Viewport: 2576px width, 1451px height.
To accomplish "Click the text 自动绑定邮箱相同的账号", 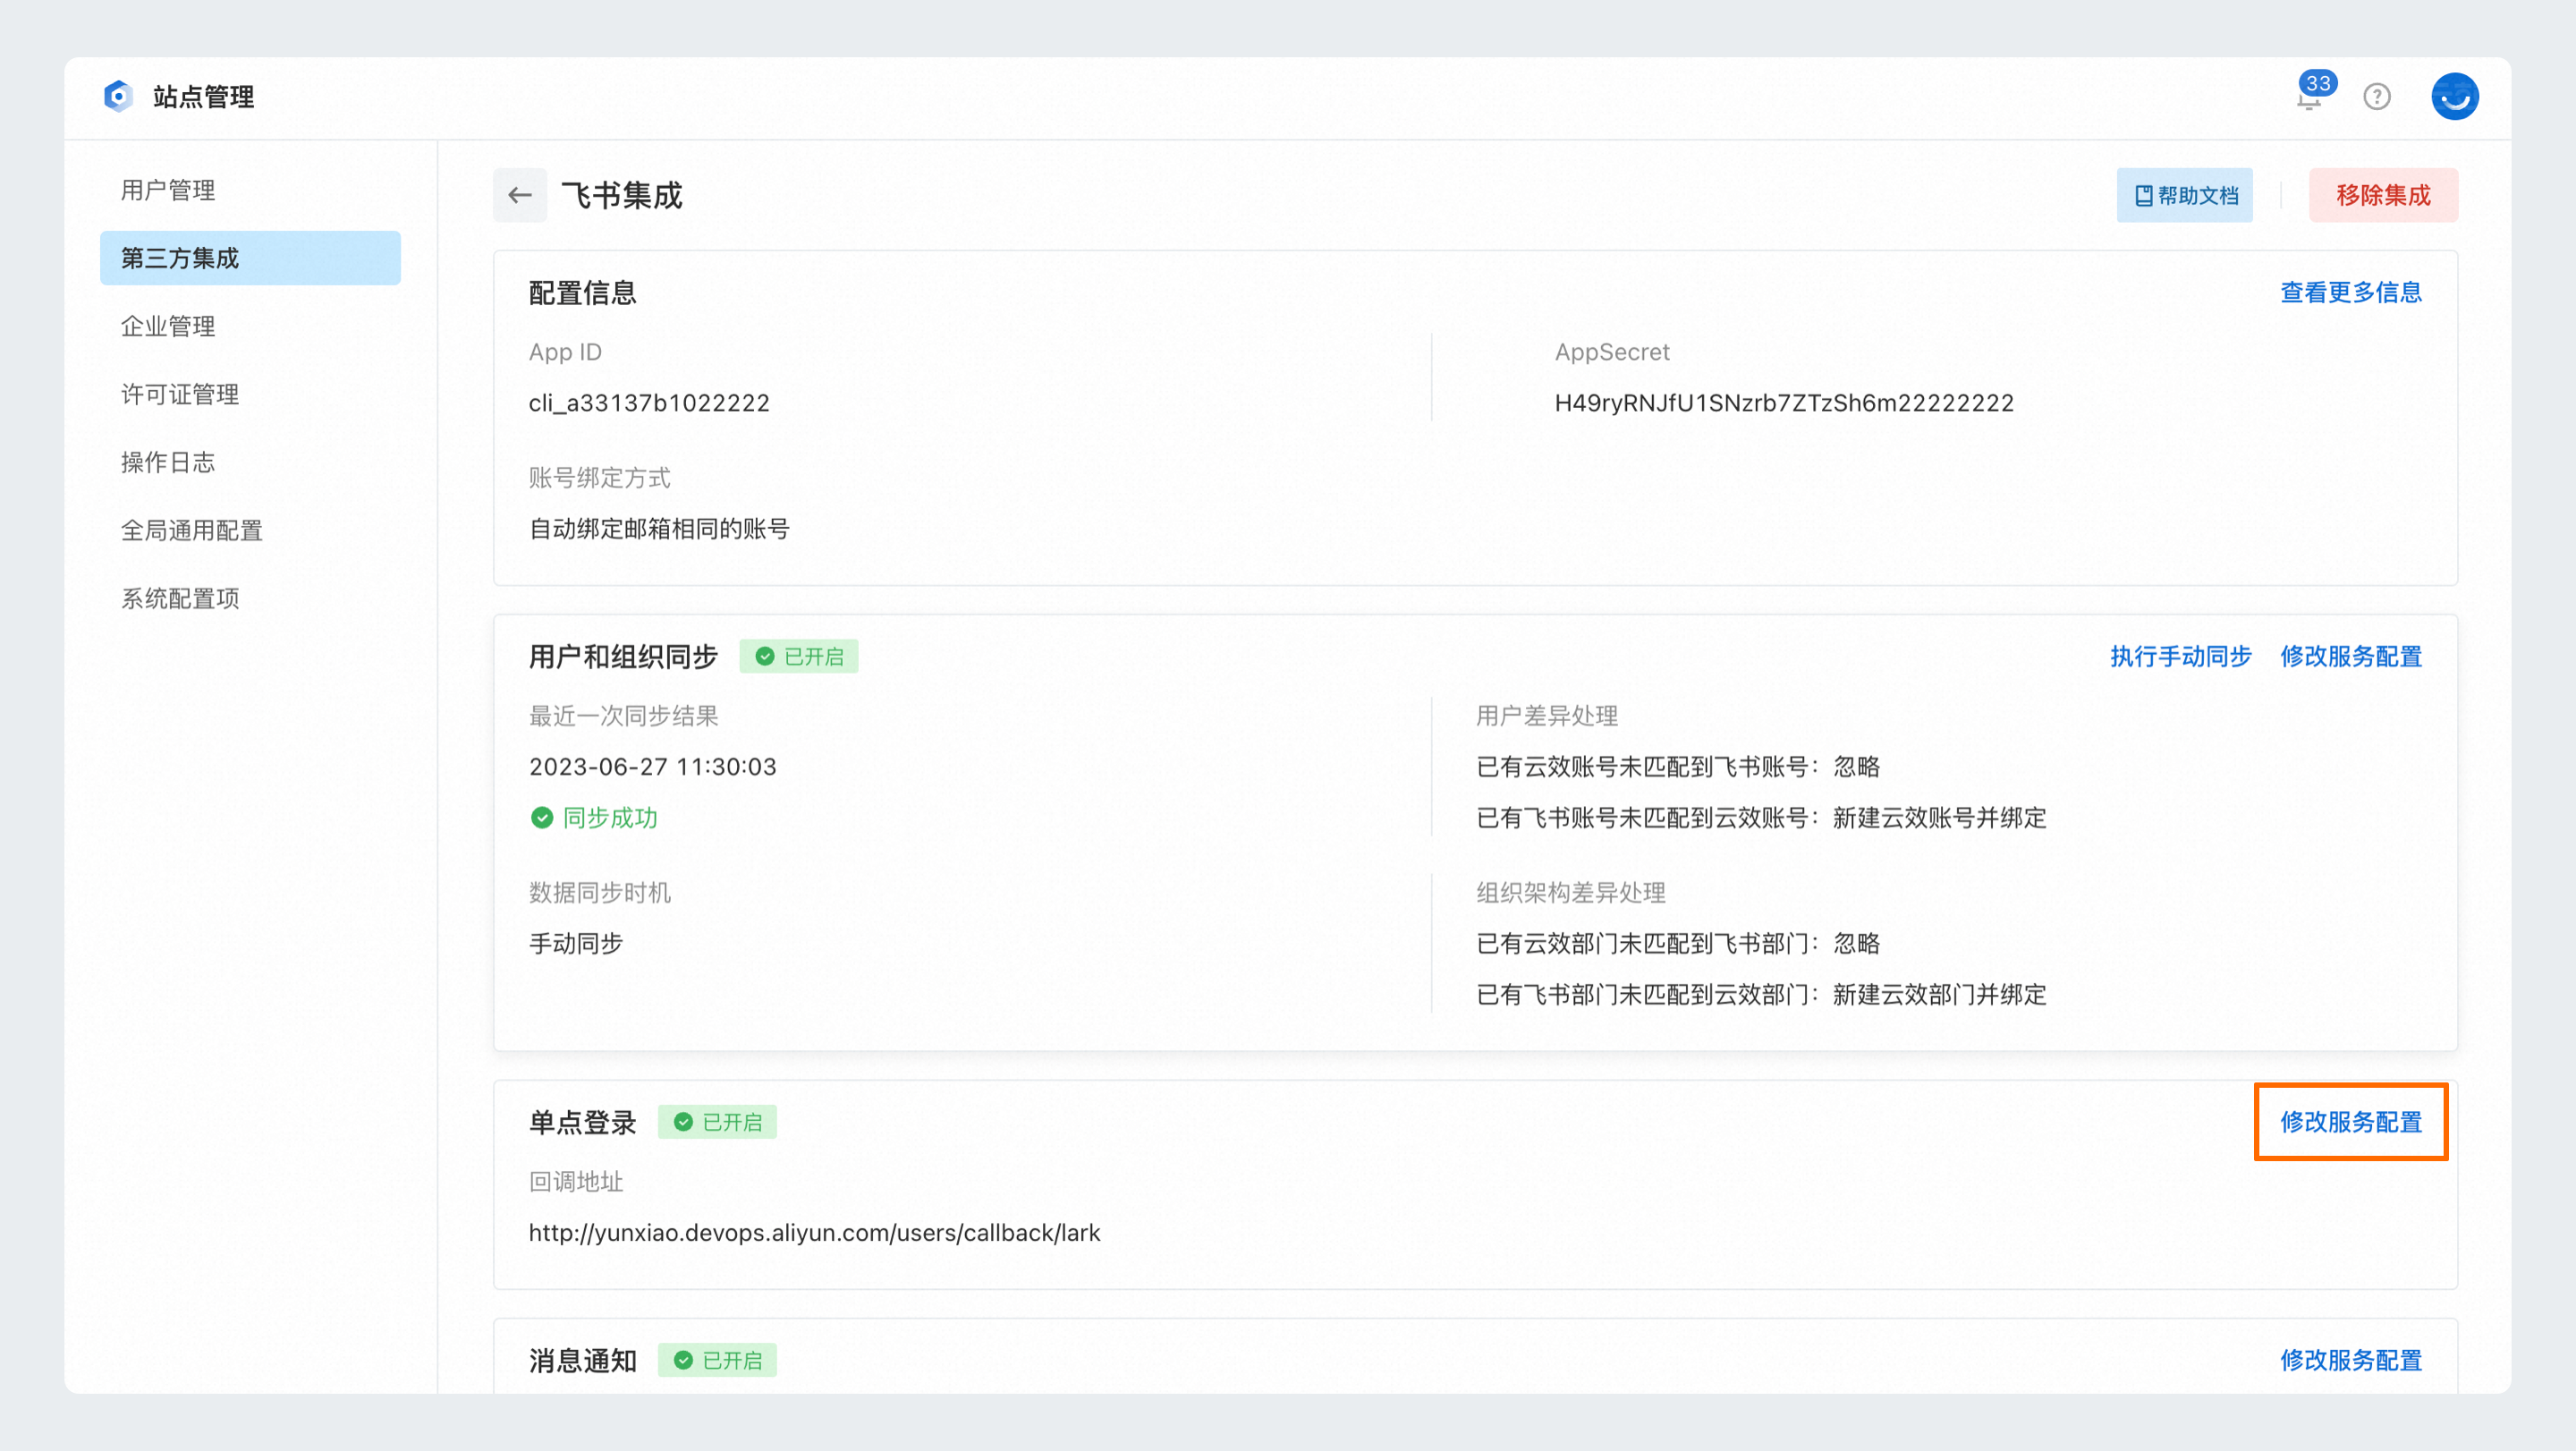I will point(659,529).
